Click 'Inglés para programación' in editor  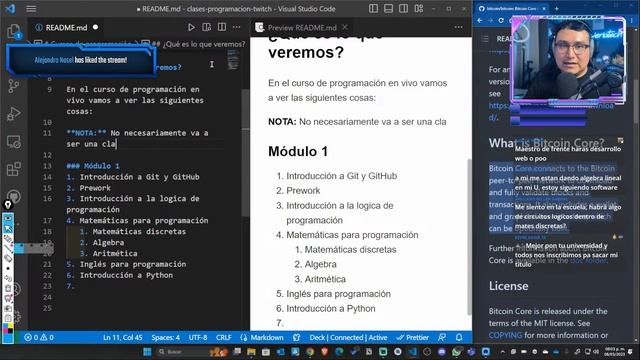click(x=133, y=264)
